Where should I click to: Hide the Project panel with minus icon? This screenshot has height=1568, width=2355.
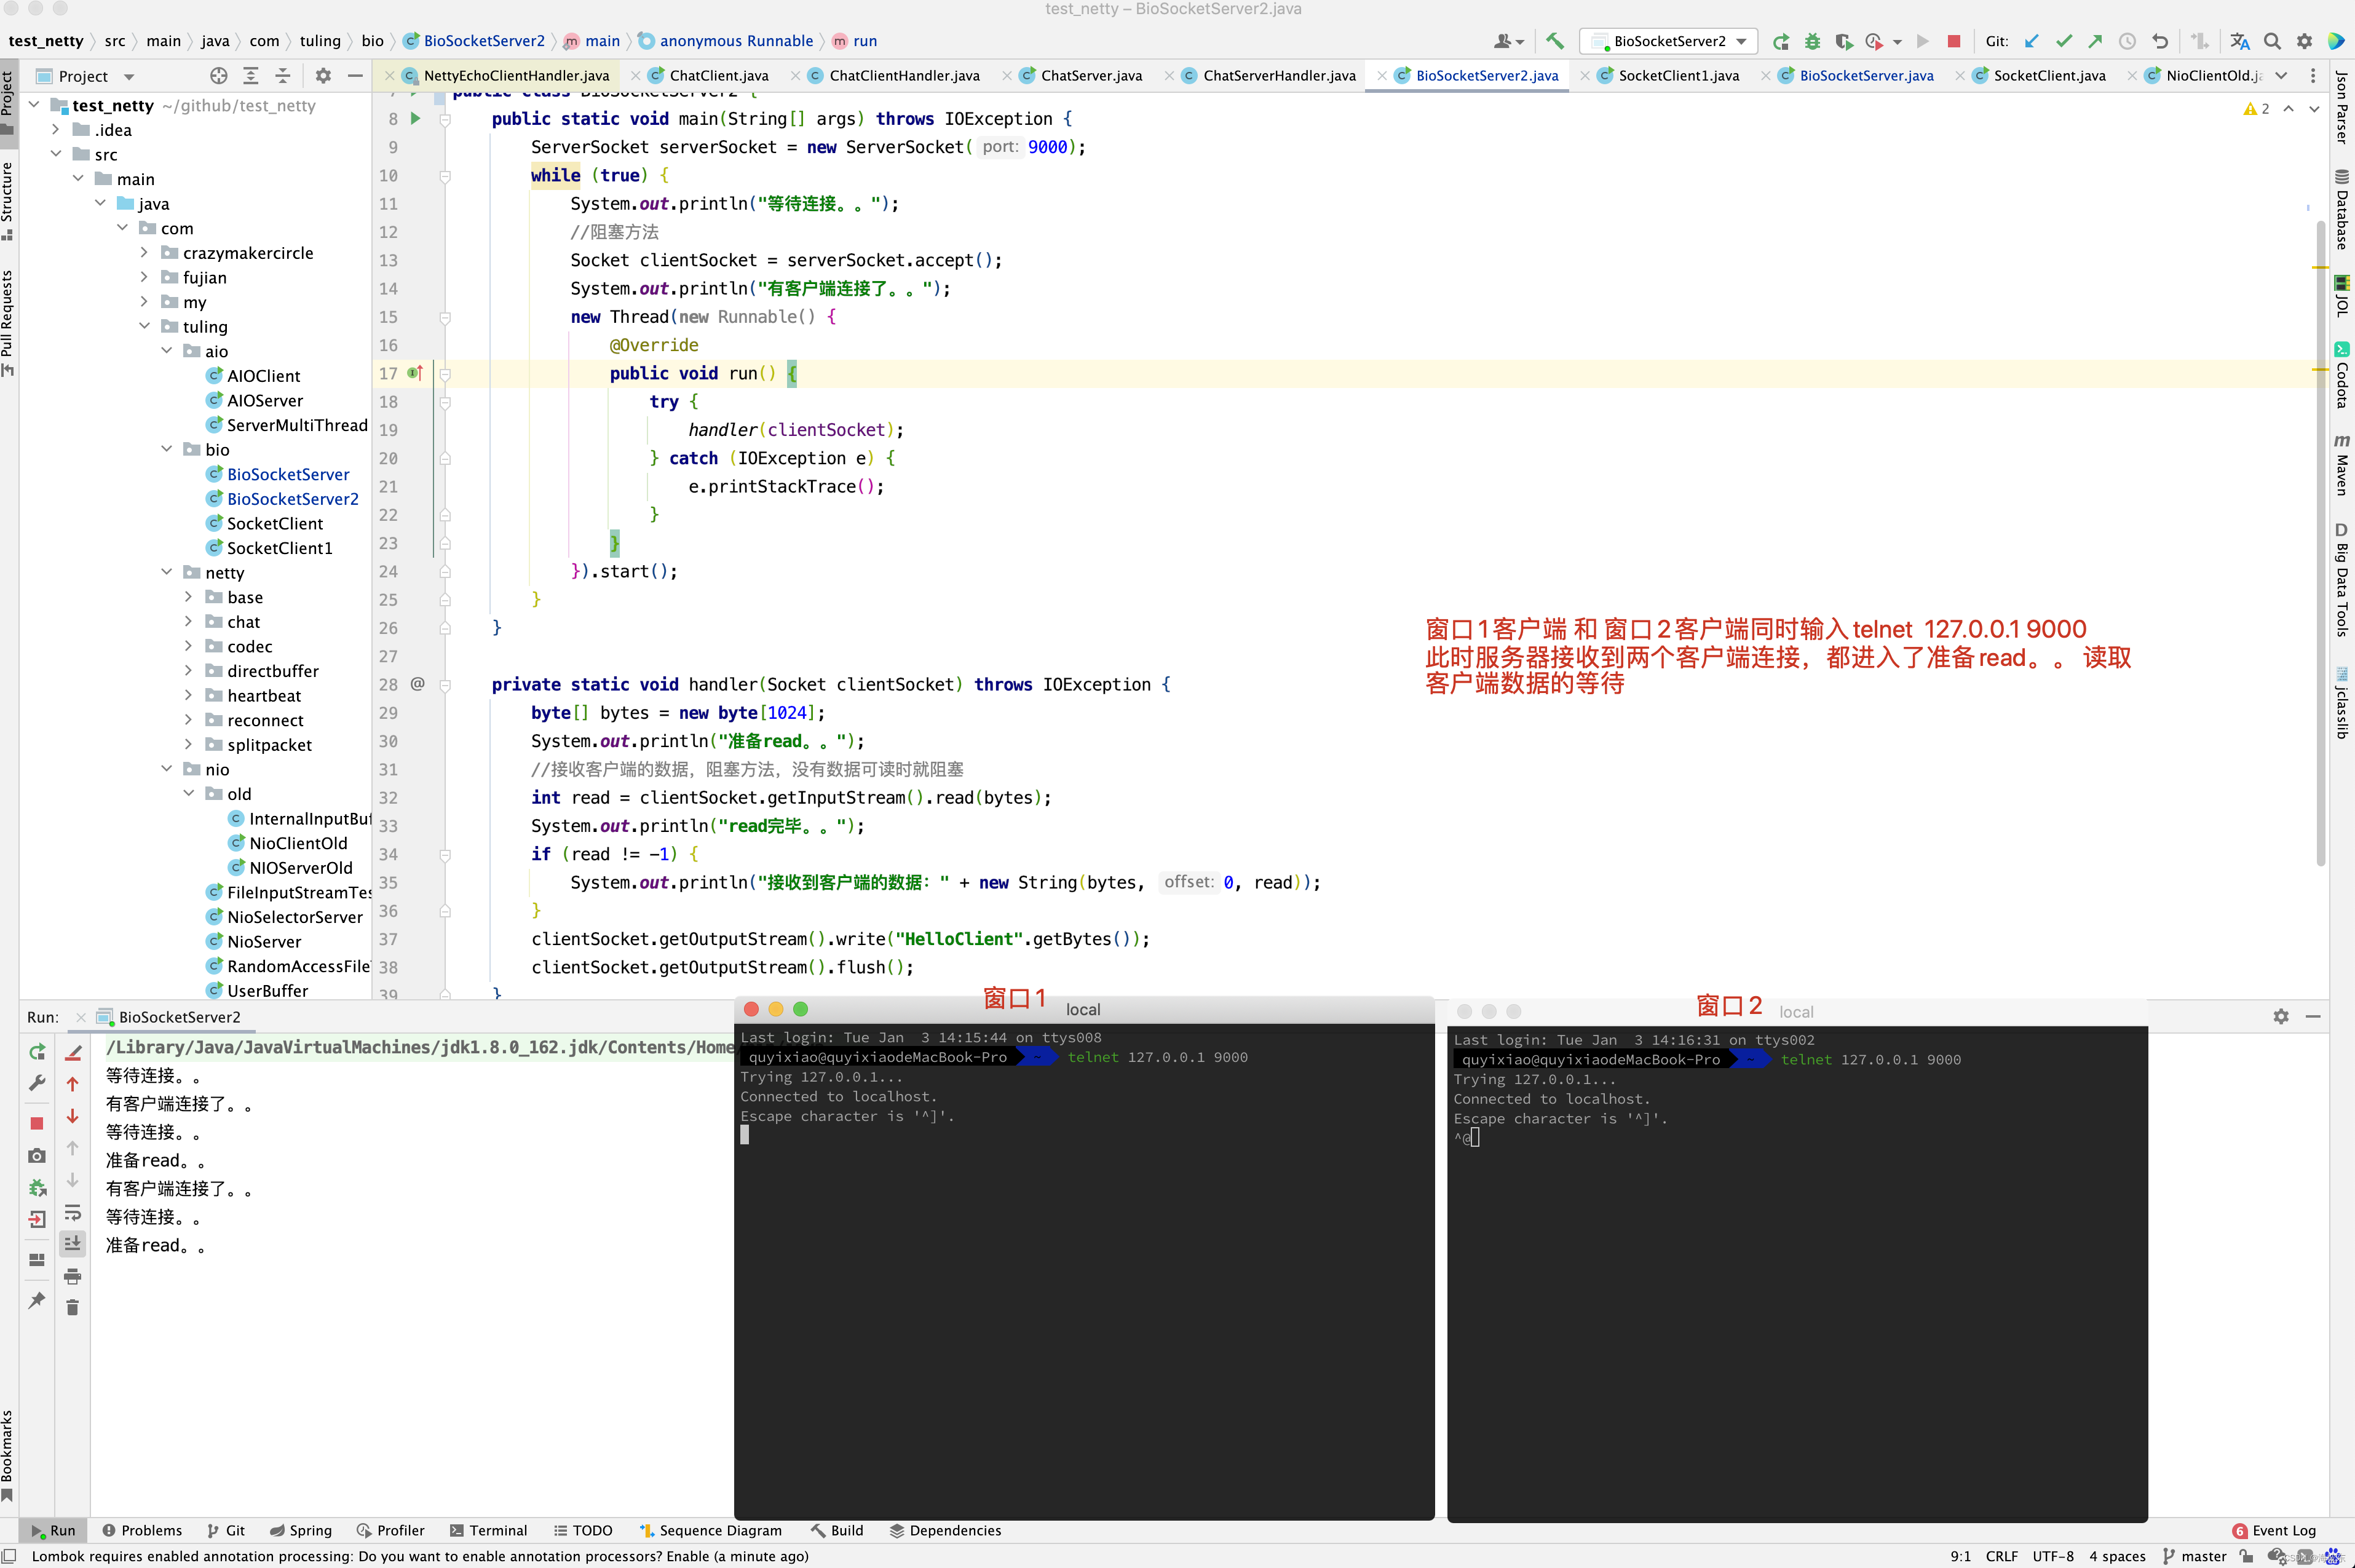354,76
